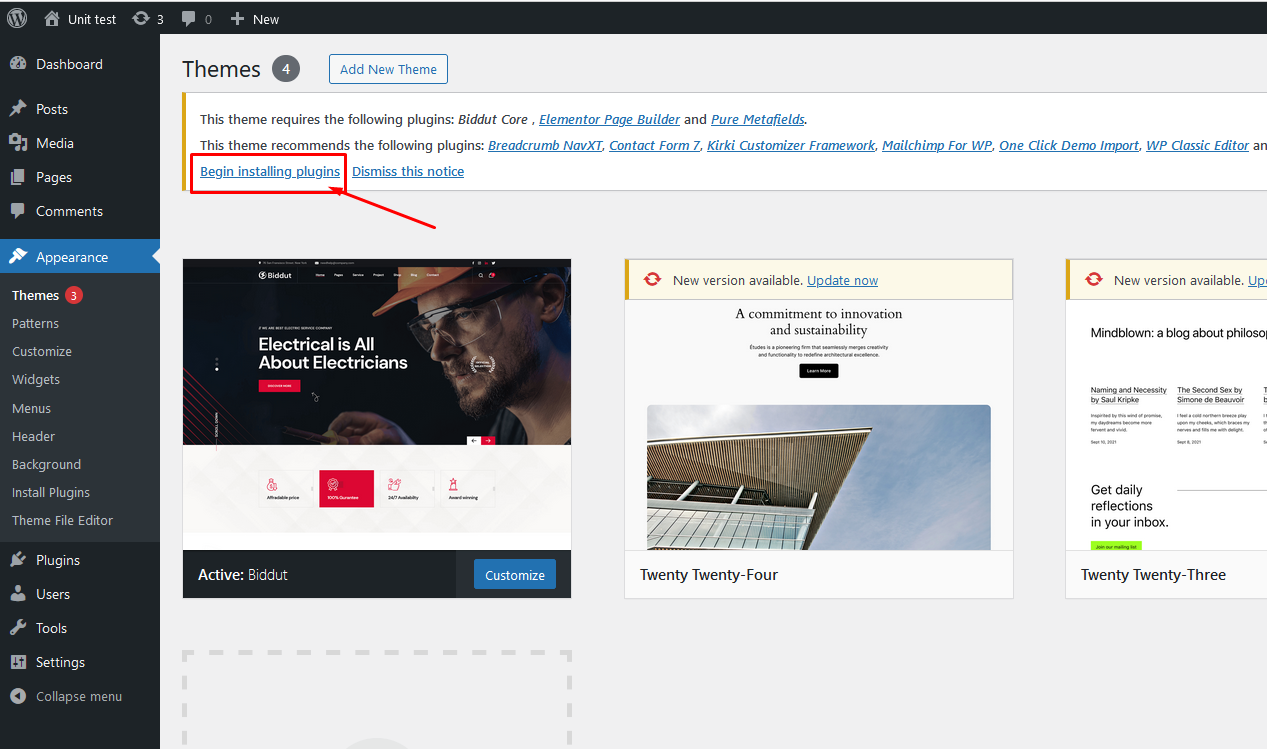Click the Dashboard gauge icon in sidebar
Image resolution: width=1267 pixels, height=749 pixels.
[18, 64]
